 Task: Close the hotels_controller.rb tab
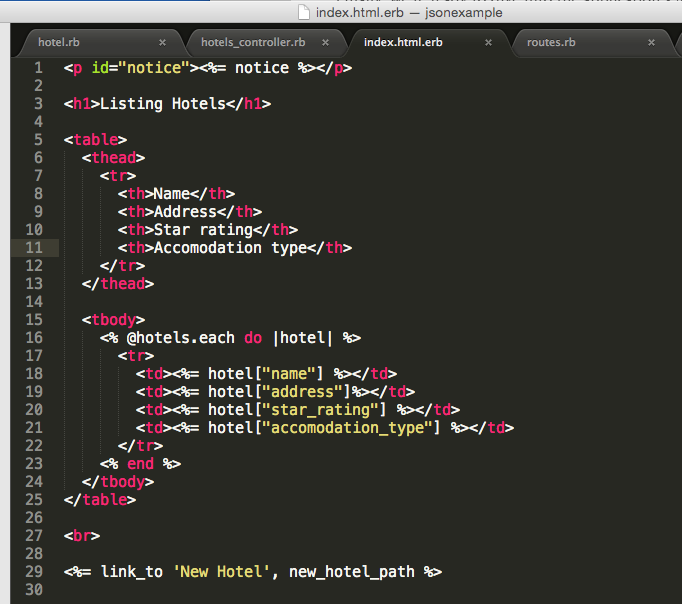(325, 43)
